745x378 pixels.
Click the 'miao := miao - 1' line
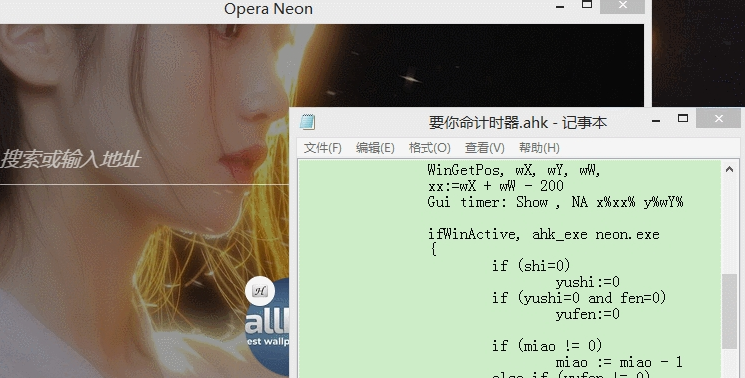(619, 362)
